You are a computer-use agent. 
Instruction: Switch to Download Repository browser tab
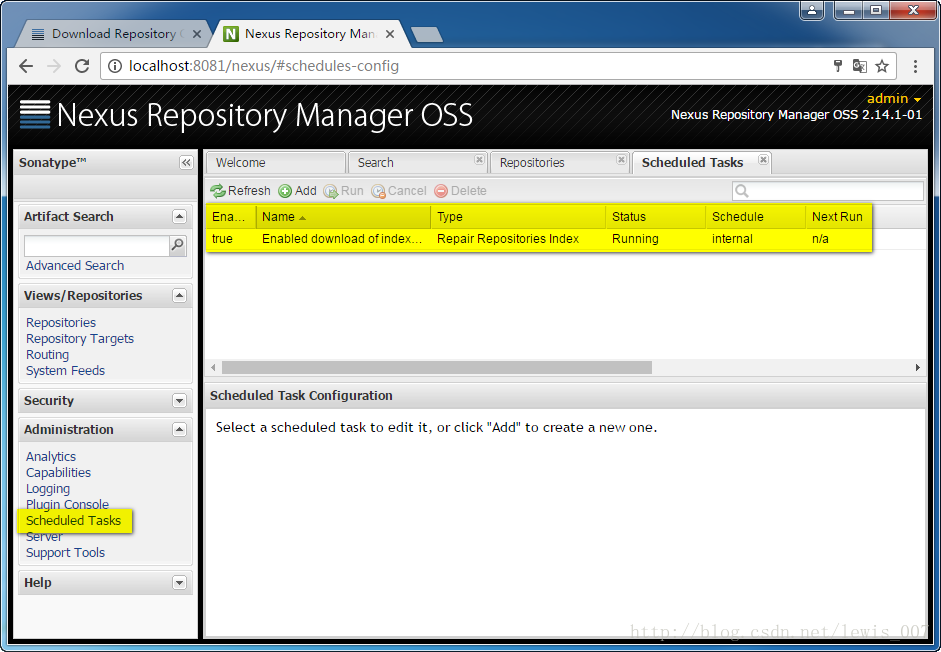pos(114,34)
